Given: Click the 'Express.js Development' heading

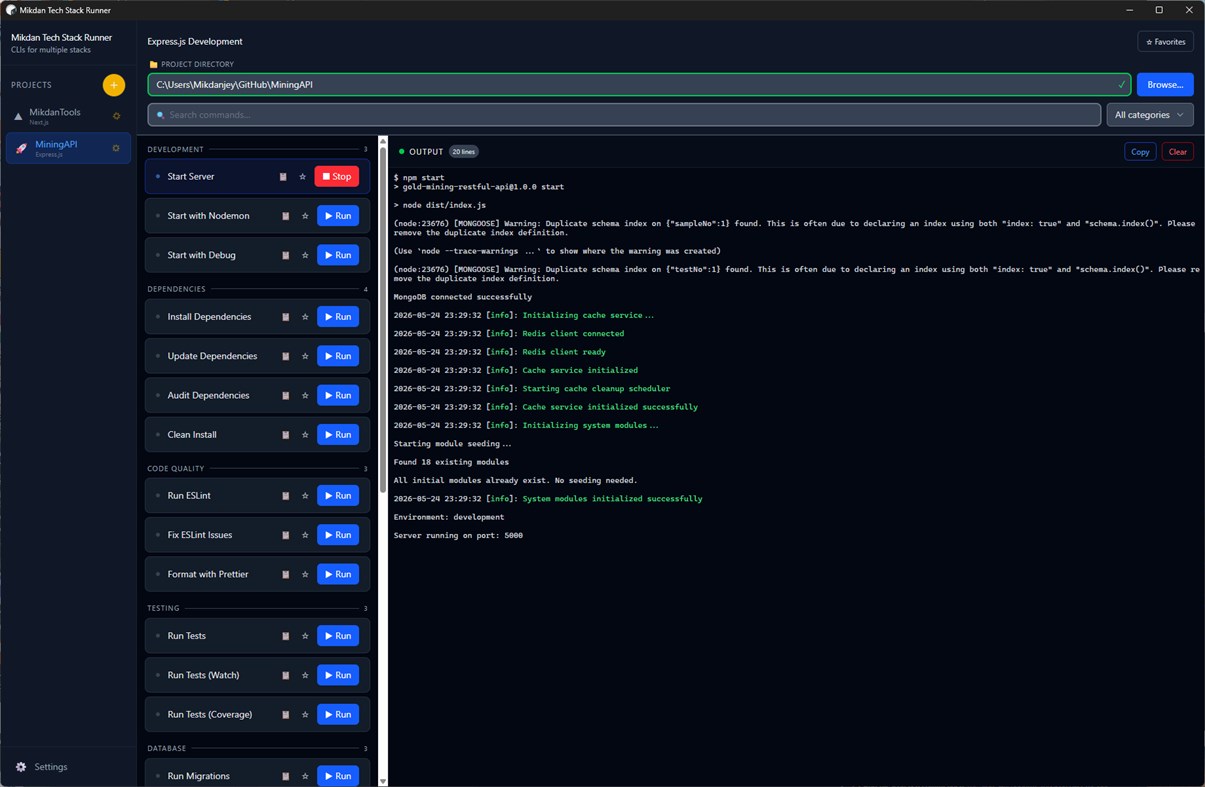Looking at the screenshot, I should tap(195, 42).
